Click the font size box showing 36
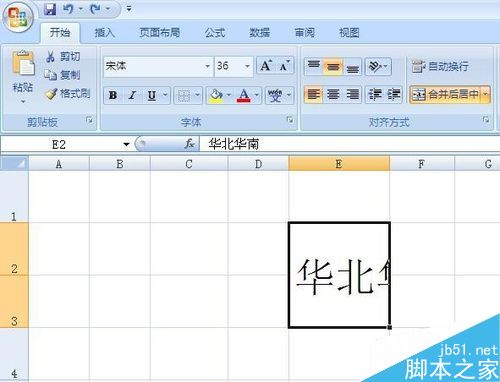 coord(229,66)
